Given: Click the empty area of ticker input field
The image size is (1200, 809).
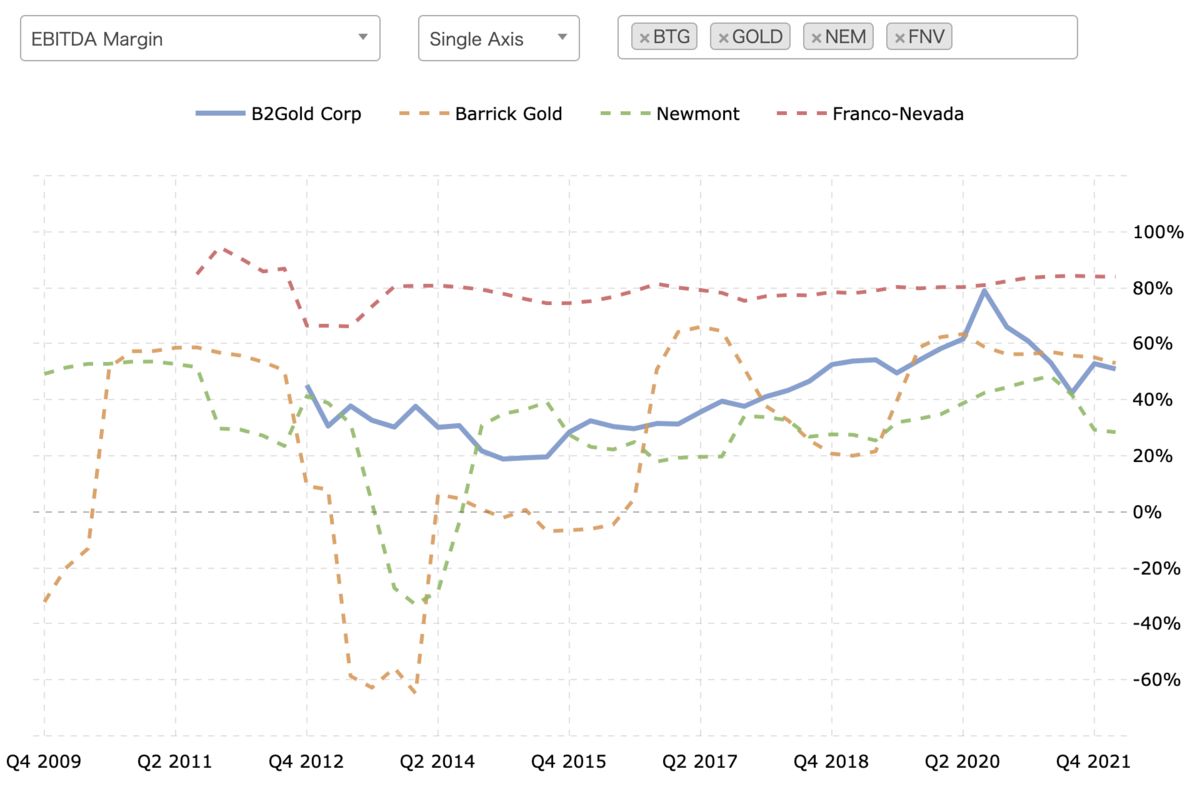Looking at the screenshot, I should (x=1014, y=38).
